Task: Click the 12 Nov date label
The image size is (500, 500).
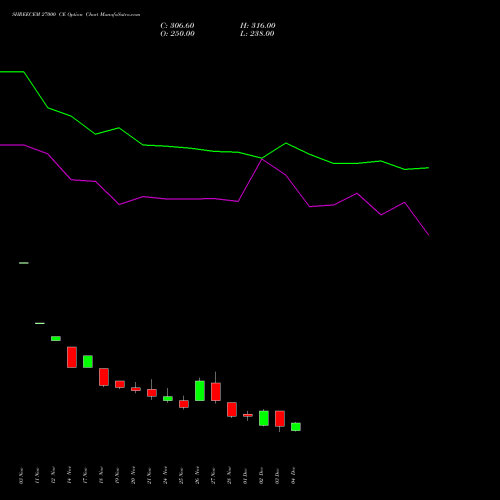Action: 53,476
